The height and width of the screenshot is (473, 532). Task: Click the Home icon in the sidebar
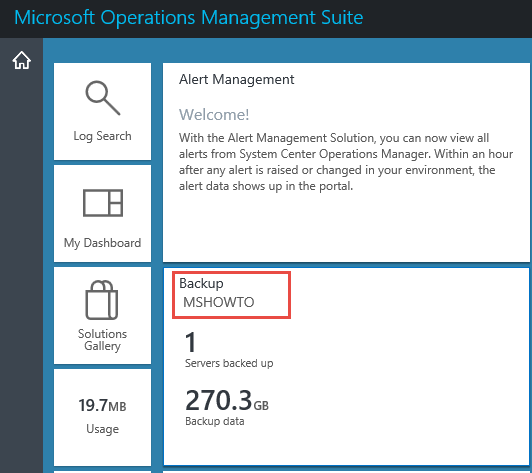pos(22,60)
